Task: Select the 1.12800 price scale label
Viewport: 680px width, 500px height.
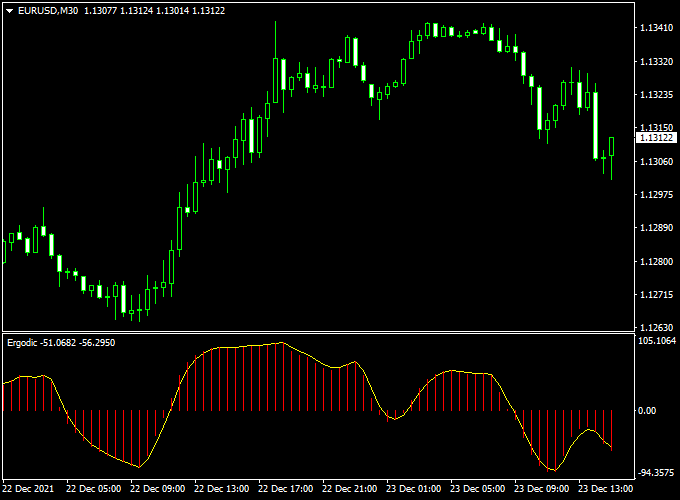Action: point(657,261)
